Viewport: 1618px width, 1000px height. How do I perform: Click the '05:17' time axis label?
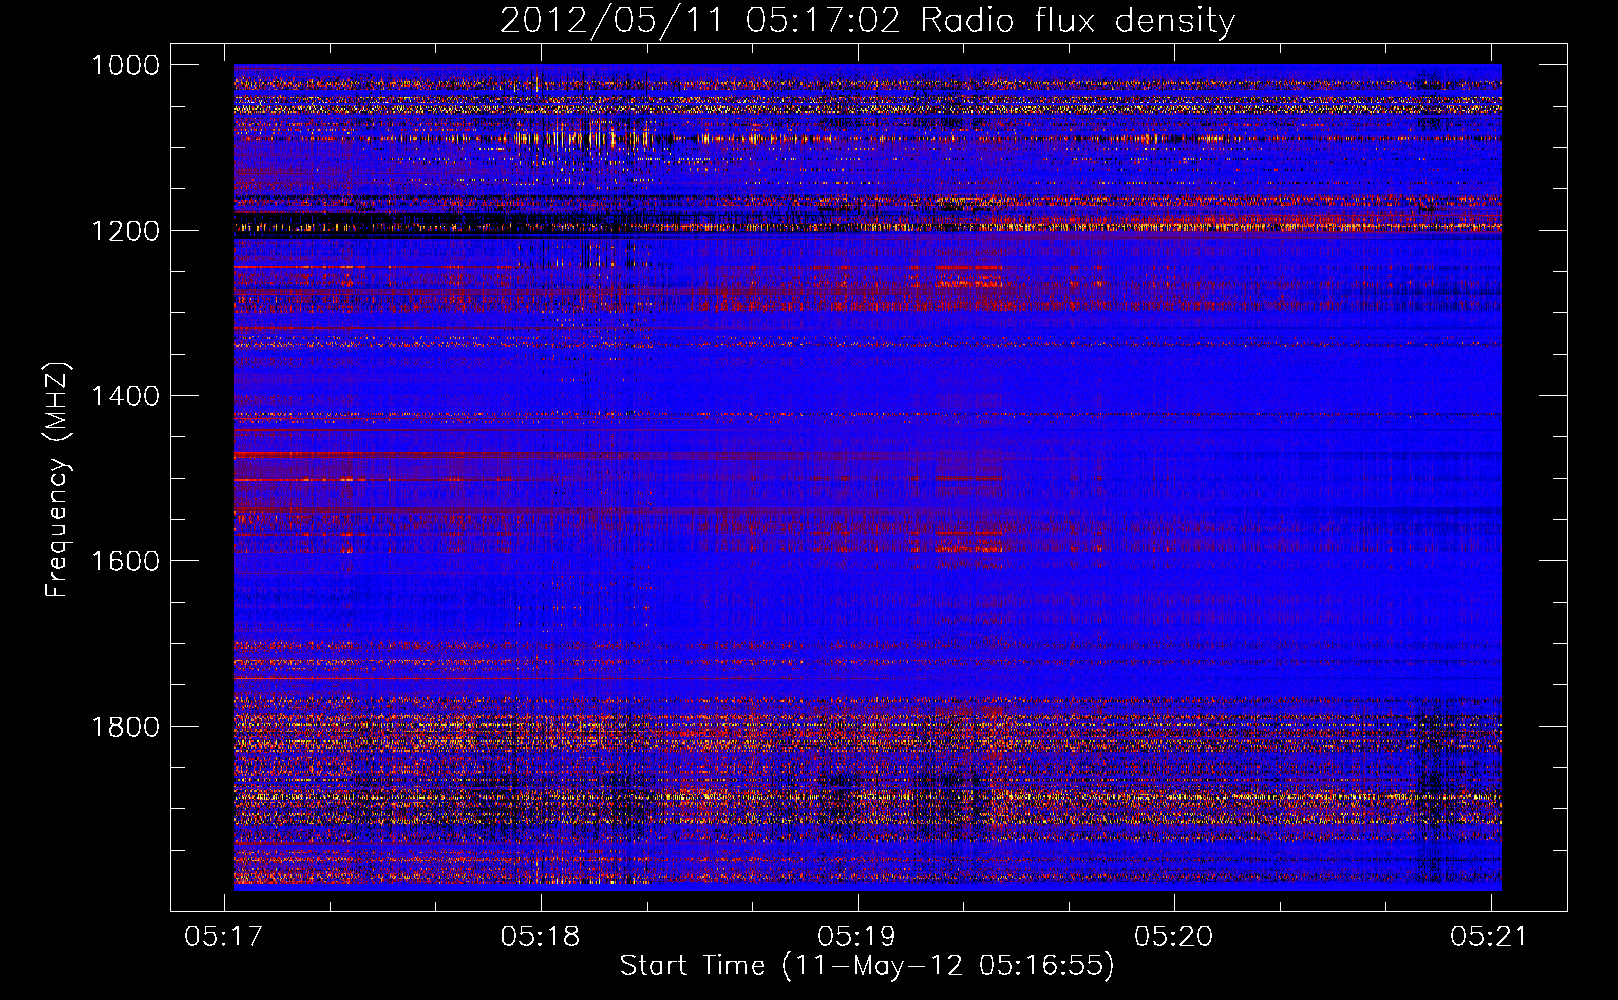[x=224, y=936]
